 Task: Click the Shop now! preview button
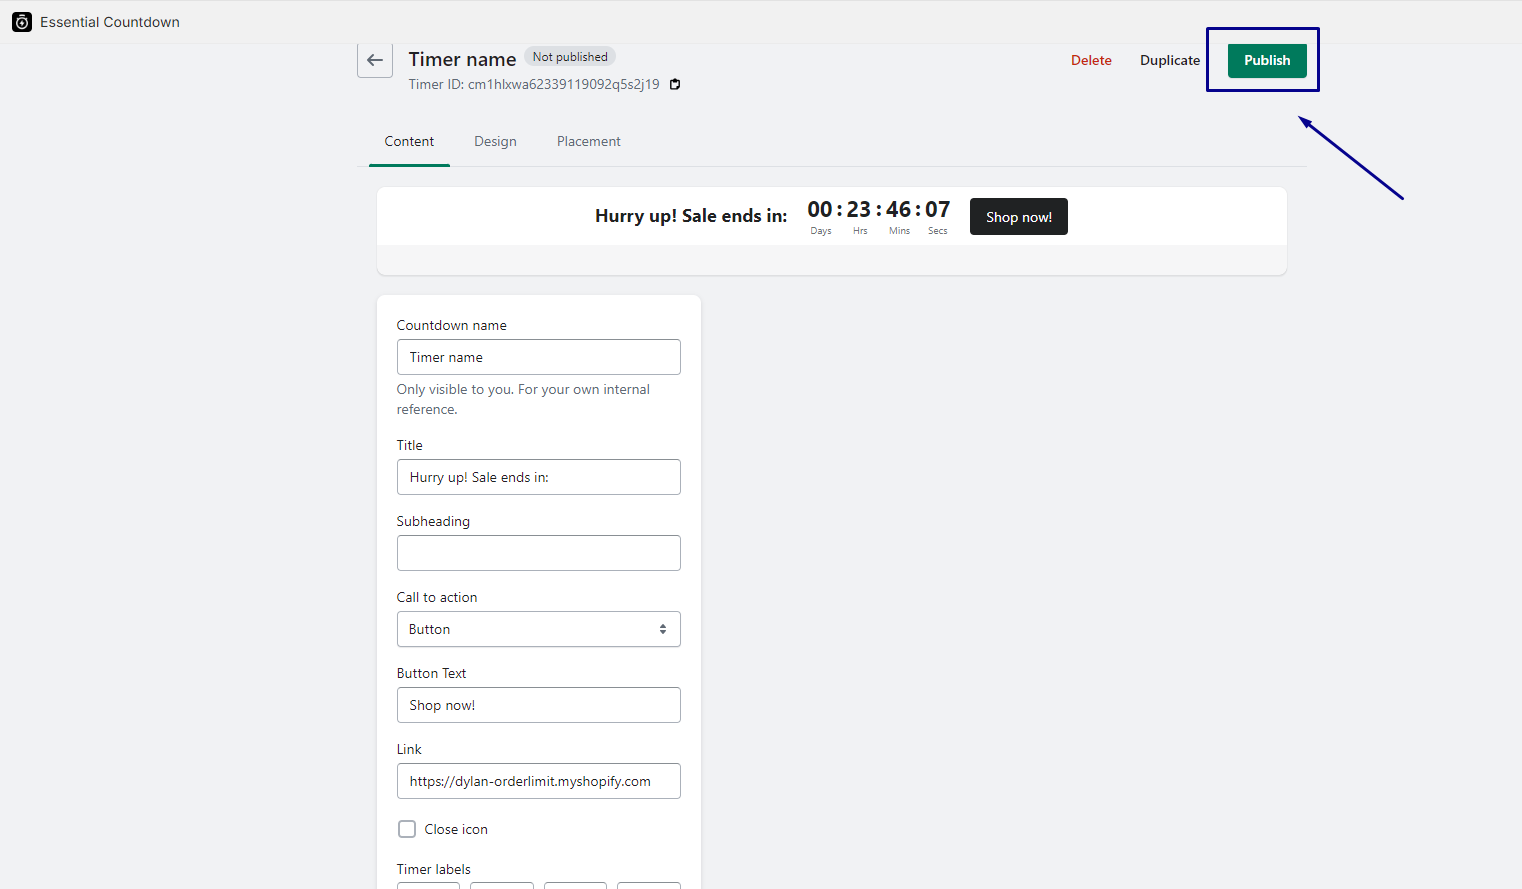(x=1019, y=217)
